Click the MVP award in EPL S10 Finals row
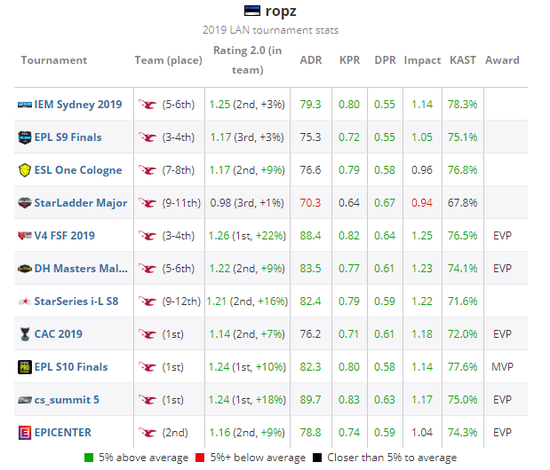550x470 pixels. pos(502,367)
